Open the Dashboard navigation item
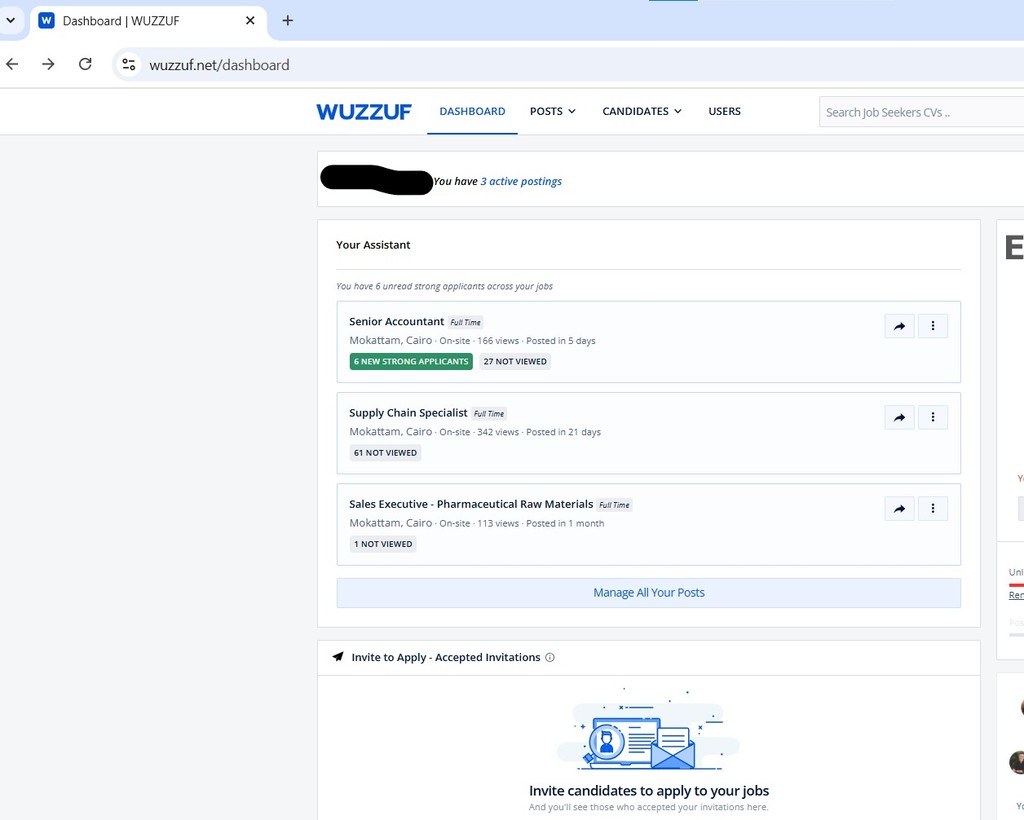 [472, 112]
